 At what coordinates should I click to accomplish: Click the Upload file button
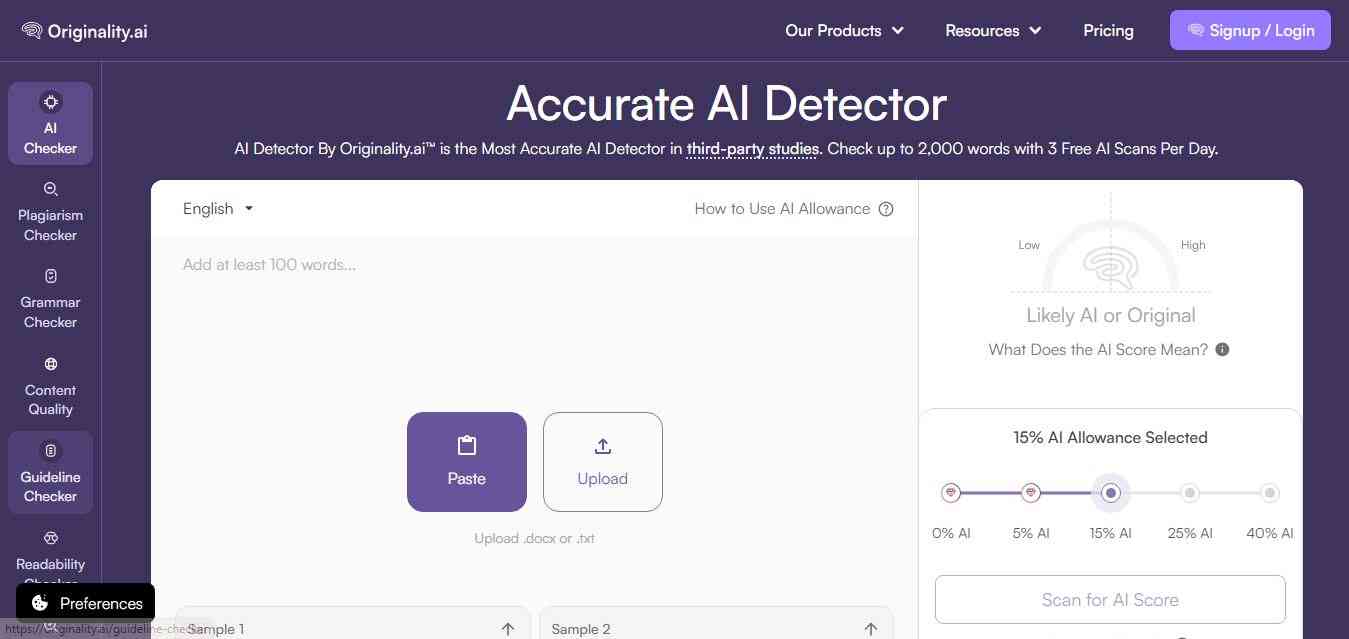tap(603, 462)
